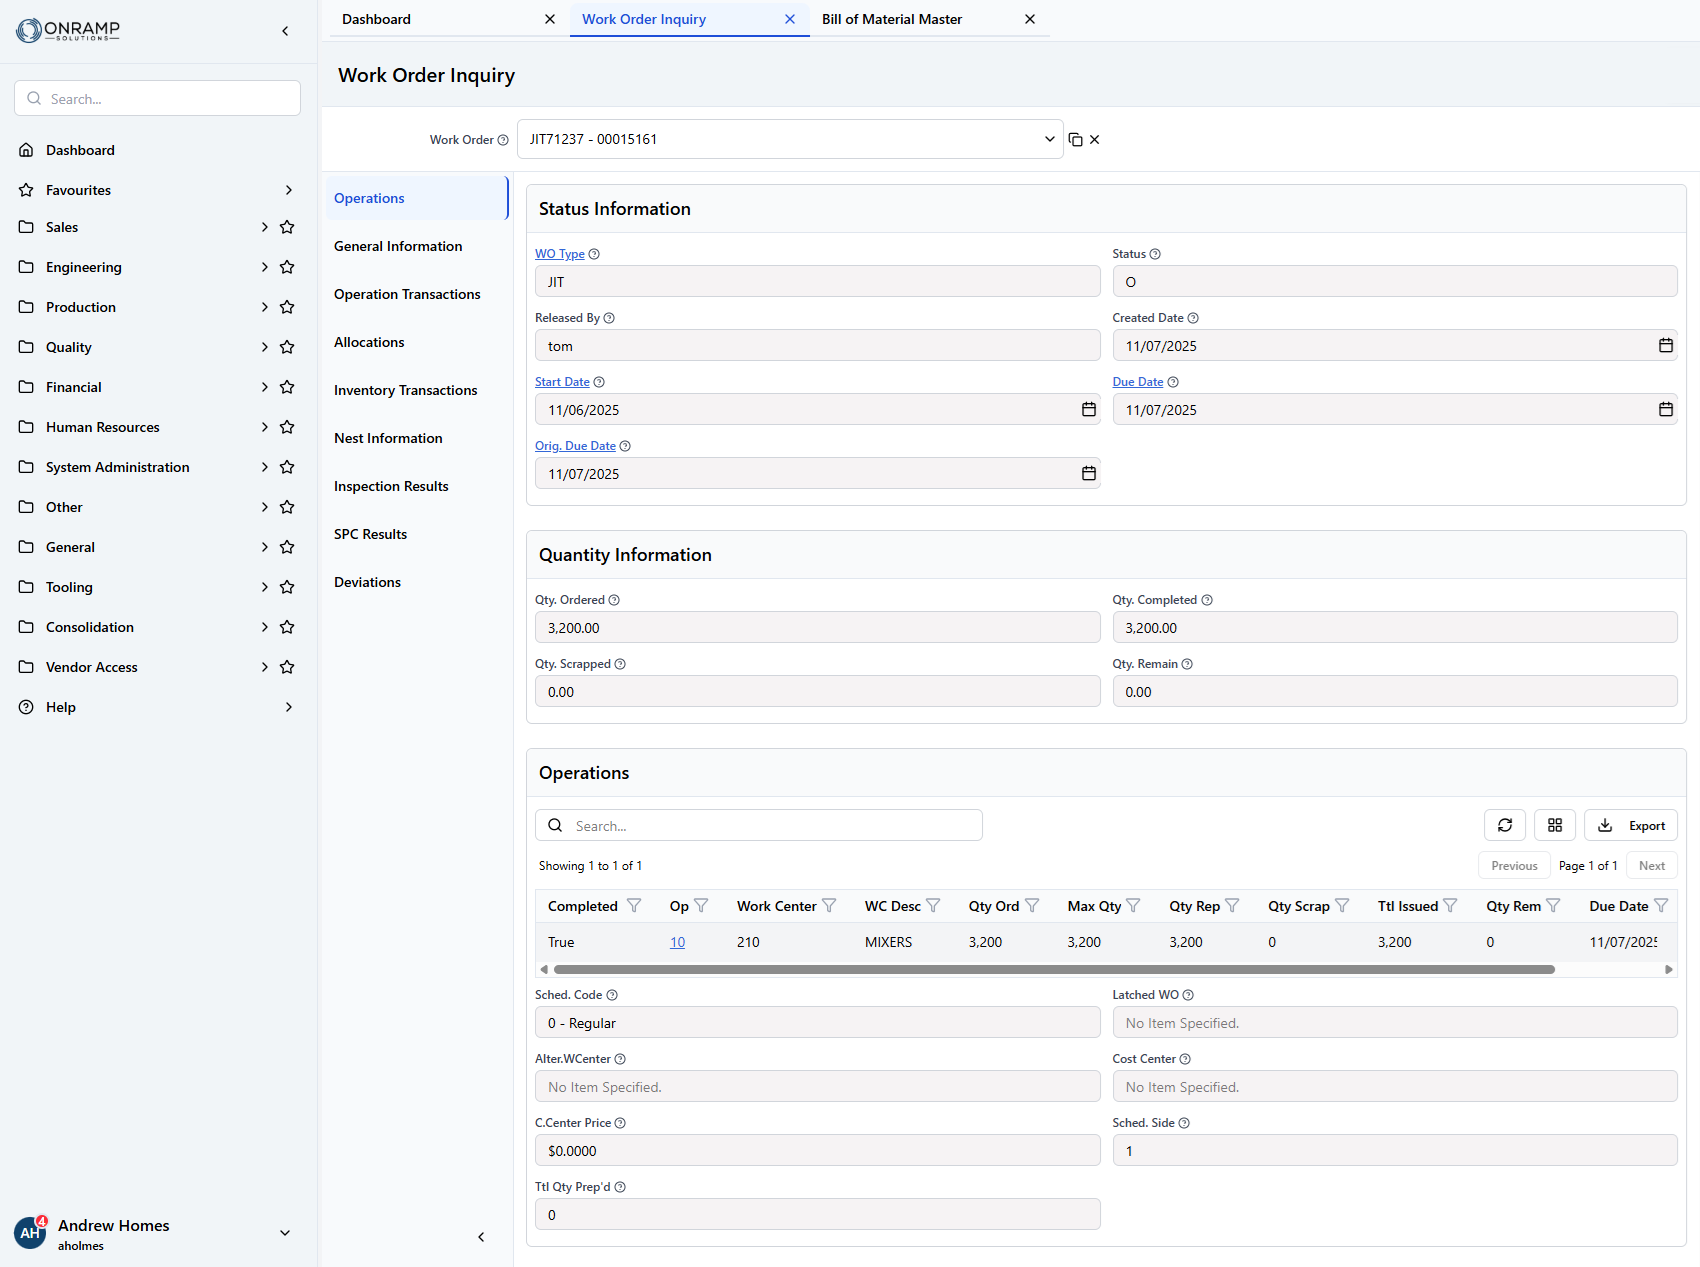Click the copy icon beside Work Order field
Screen dimensions: 1700x1267
point(1075,140)
